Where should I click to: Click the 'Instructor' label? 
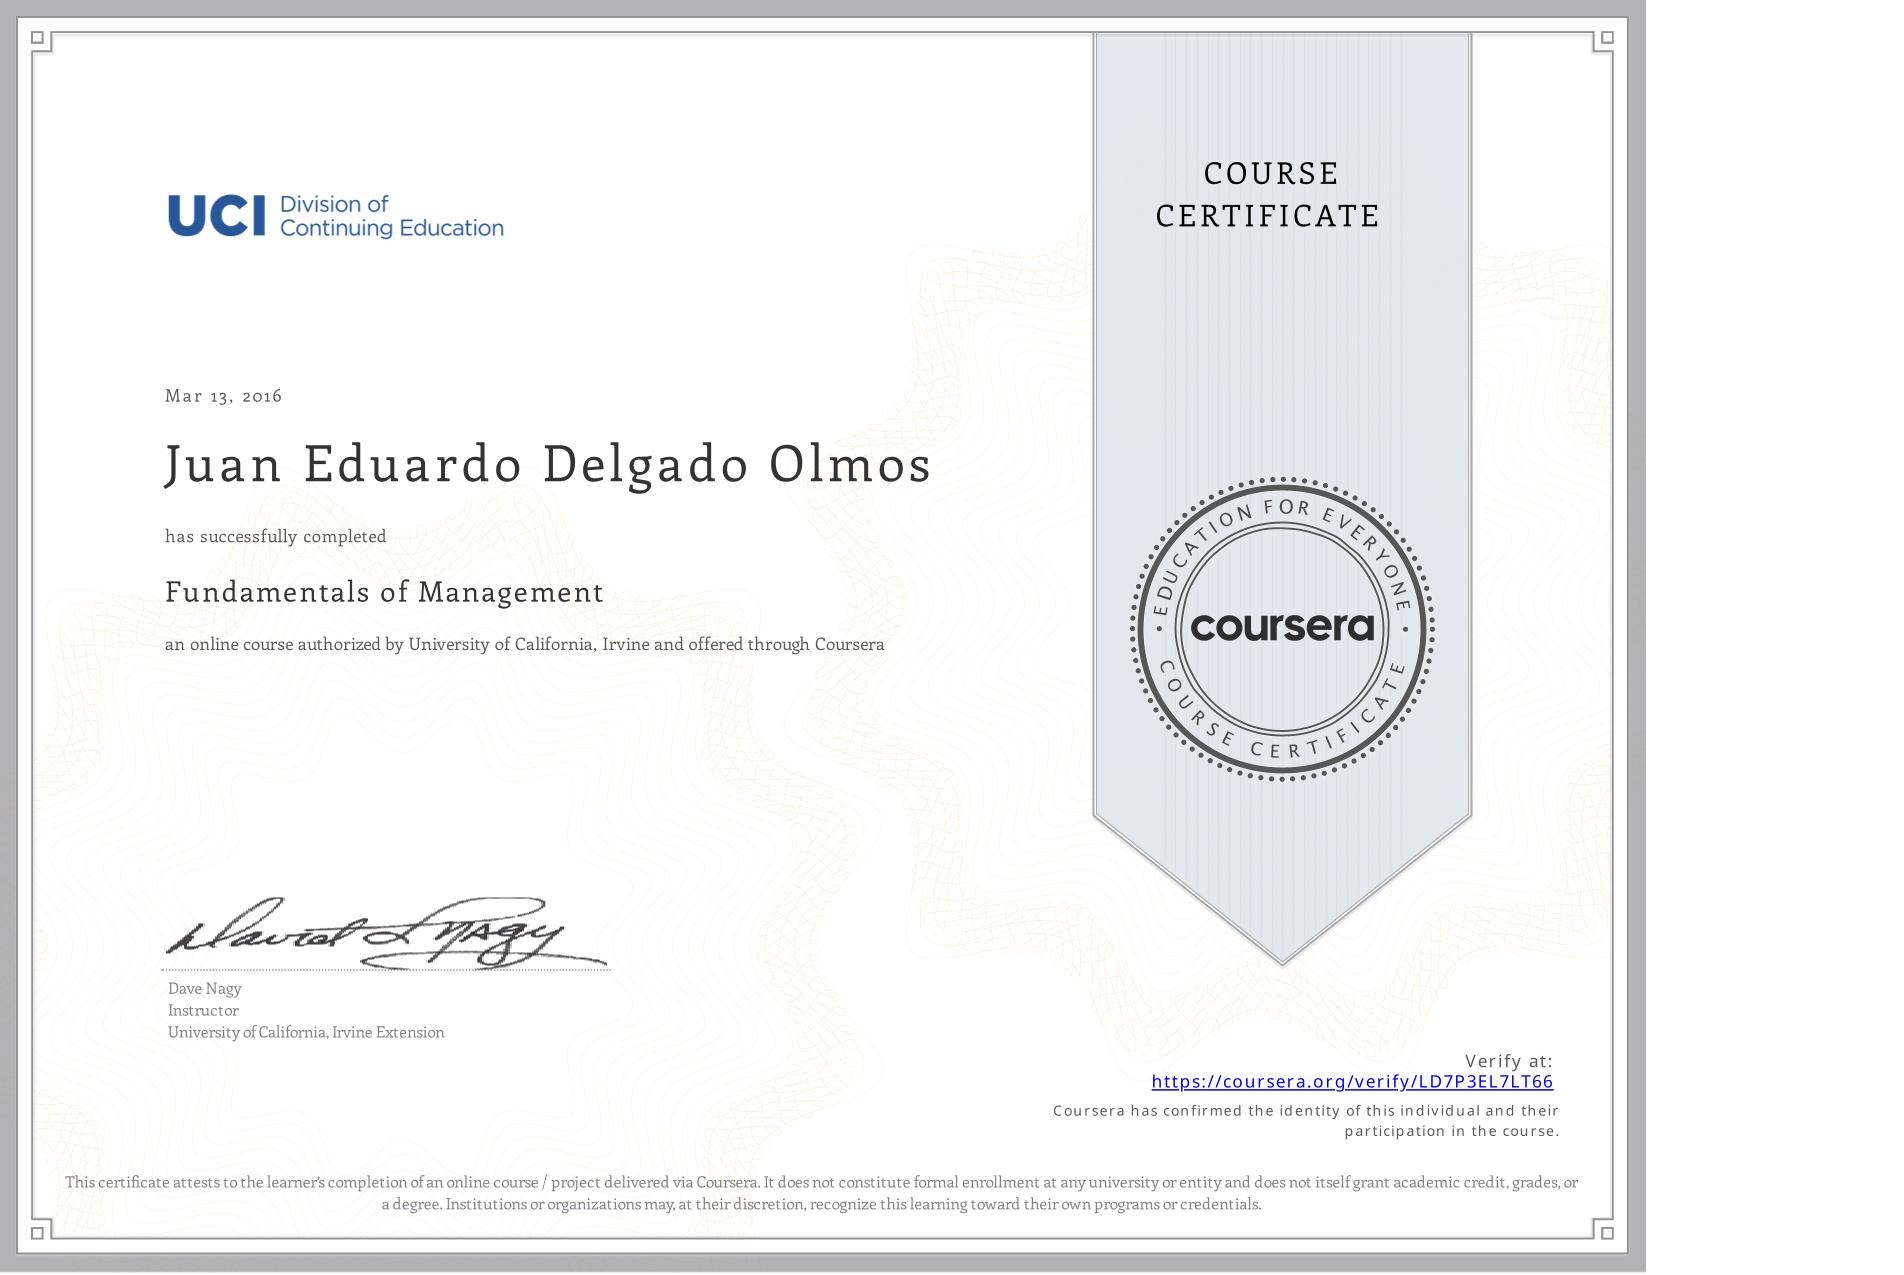coord(203,1010)
